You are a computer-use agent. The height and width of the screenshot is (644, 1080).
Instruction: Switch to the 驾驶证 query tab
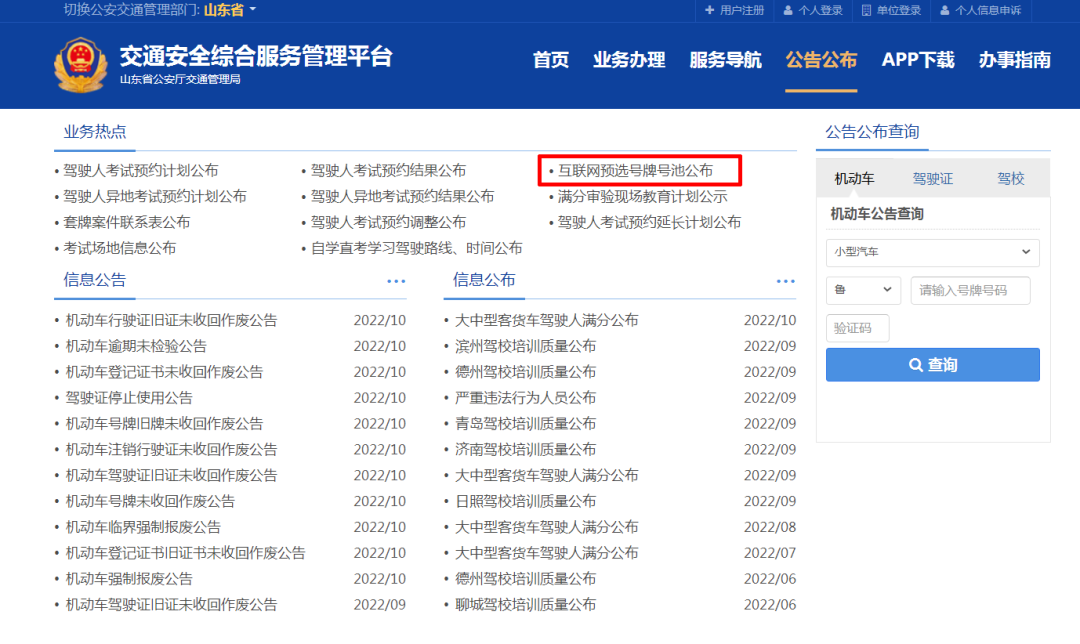click(x=932, y=179)
